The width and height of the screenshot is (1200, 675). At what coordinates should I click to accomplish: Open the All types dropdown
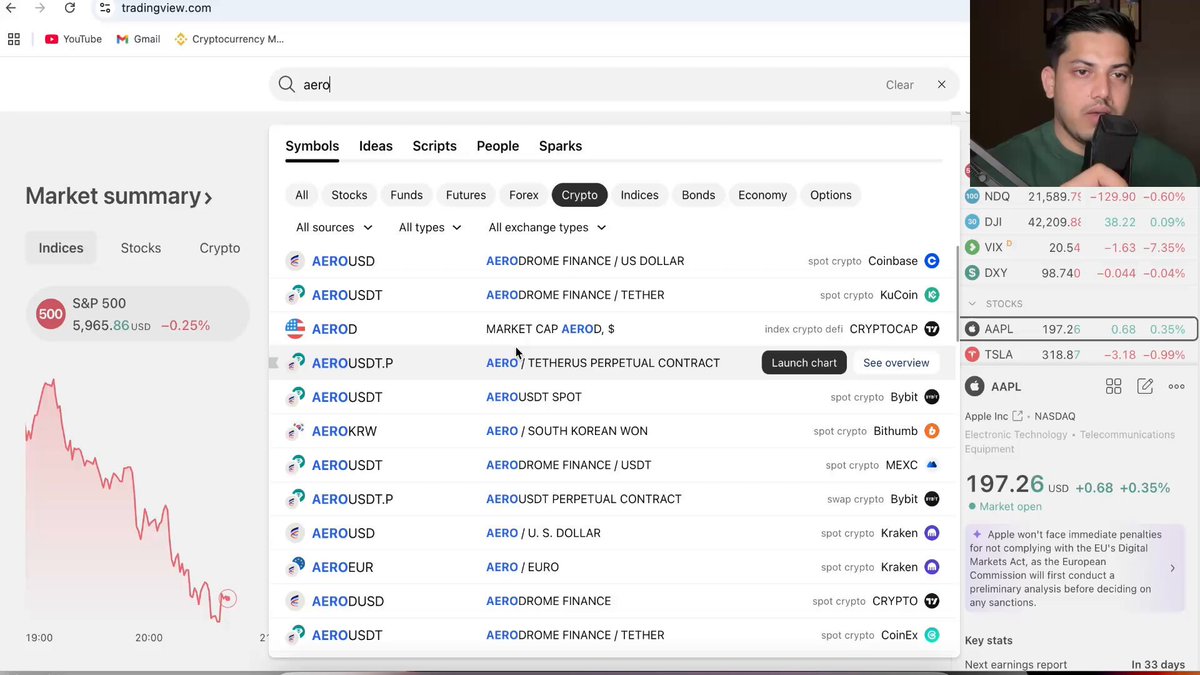pos(430,227)
